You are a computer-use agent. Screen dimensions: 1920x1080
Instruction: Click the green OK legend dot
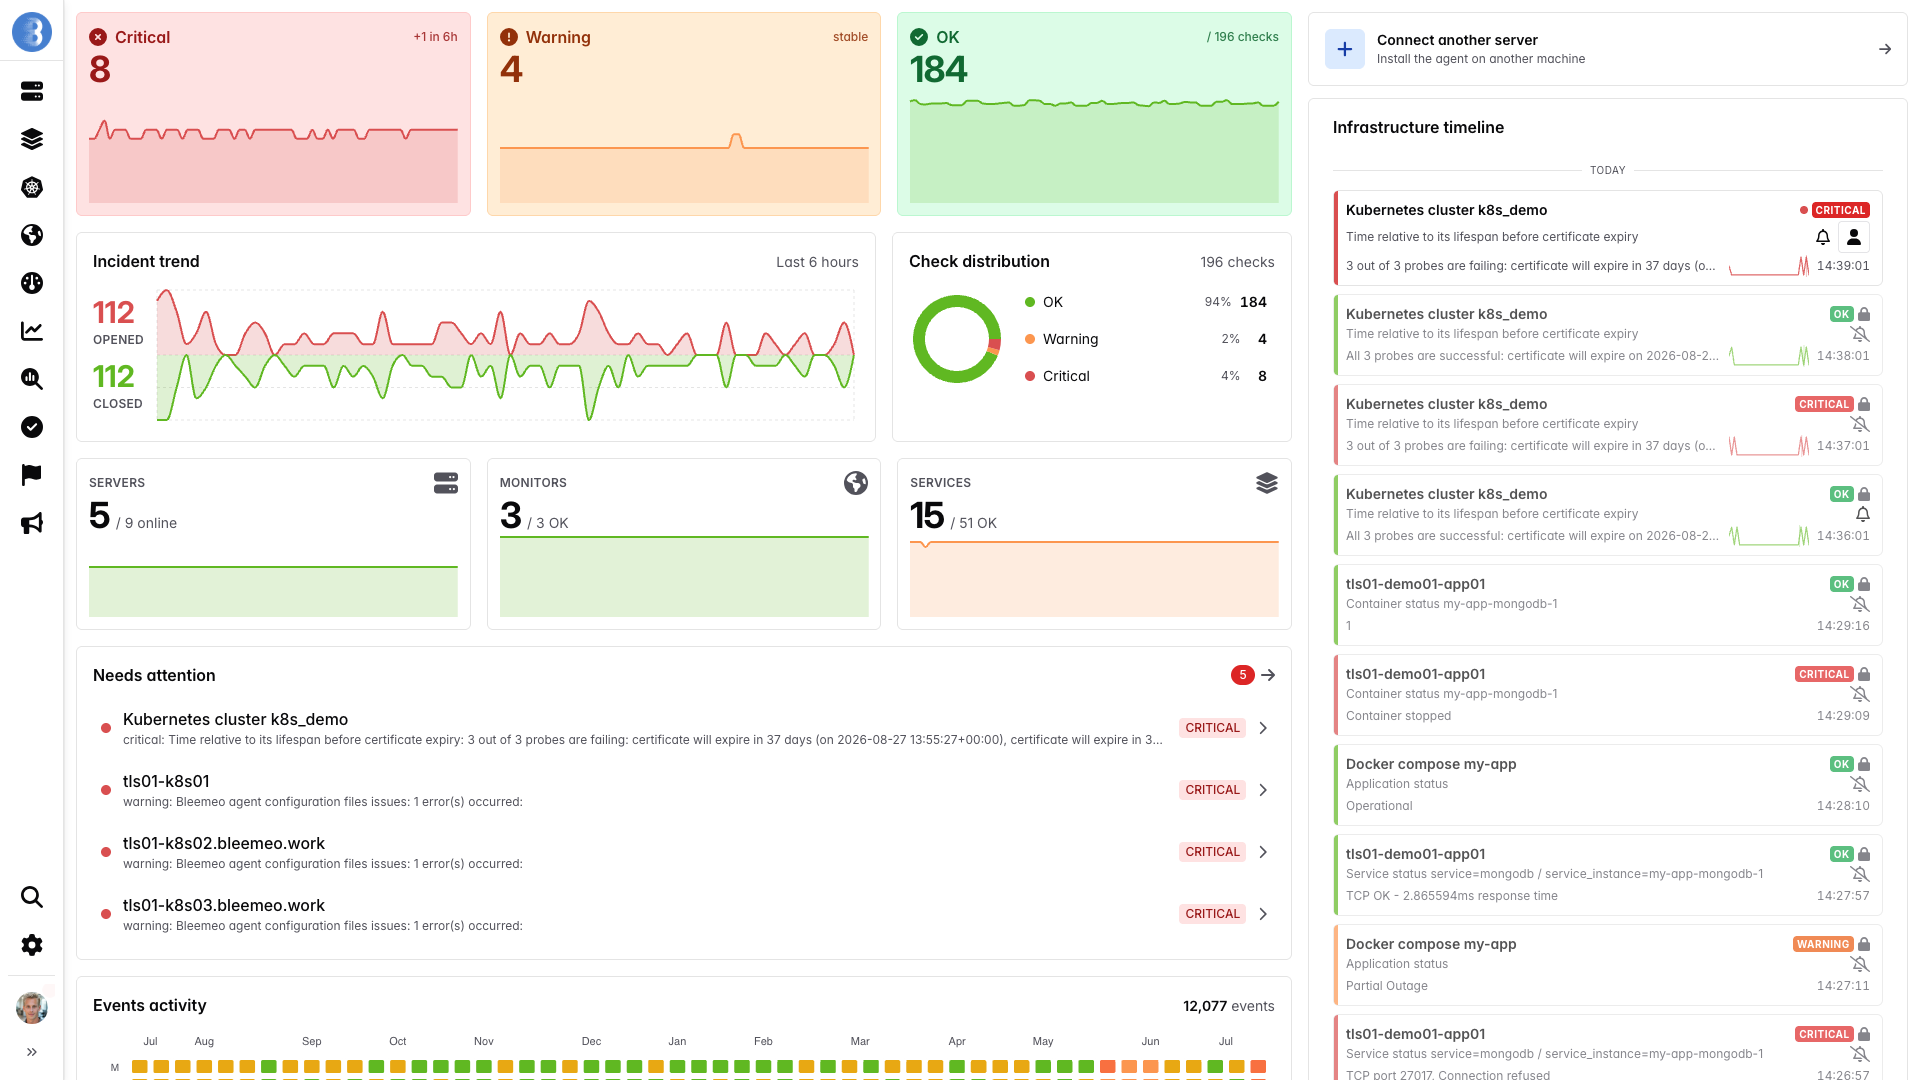coord(1030,302)
